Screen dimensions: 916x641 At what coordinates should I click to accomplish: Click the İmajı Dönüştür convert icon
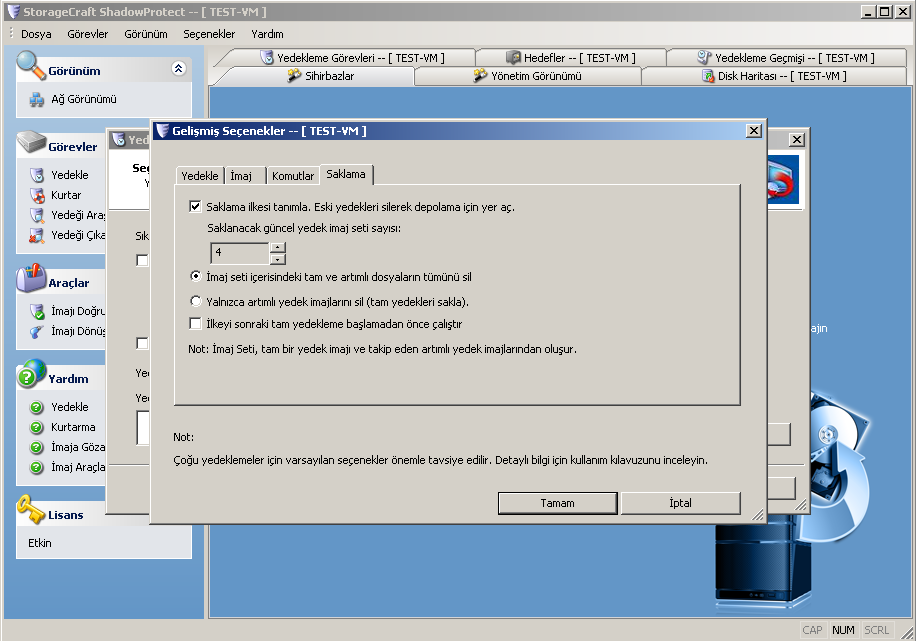(x=37, y=331)
